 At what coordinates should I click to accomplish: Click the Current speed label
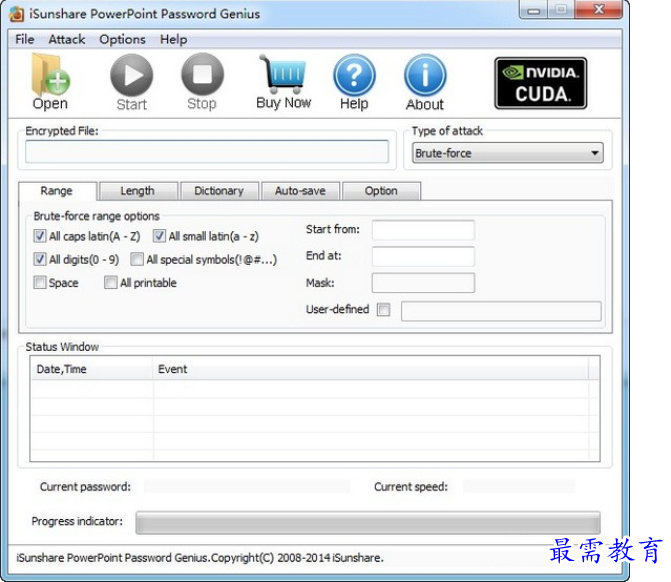tap(411, 487)
